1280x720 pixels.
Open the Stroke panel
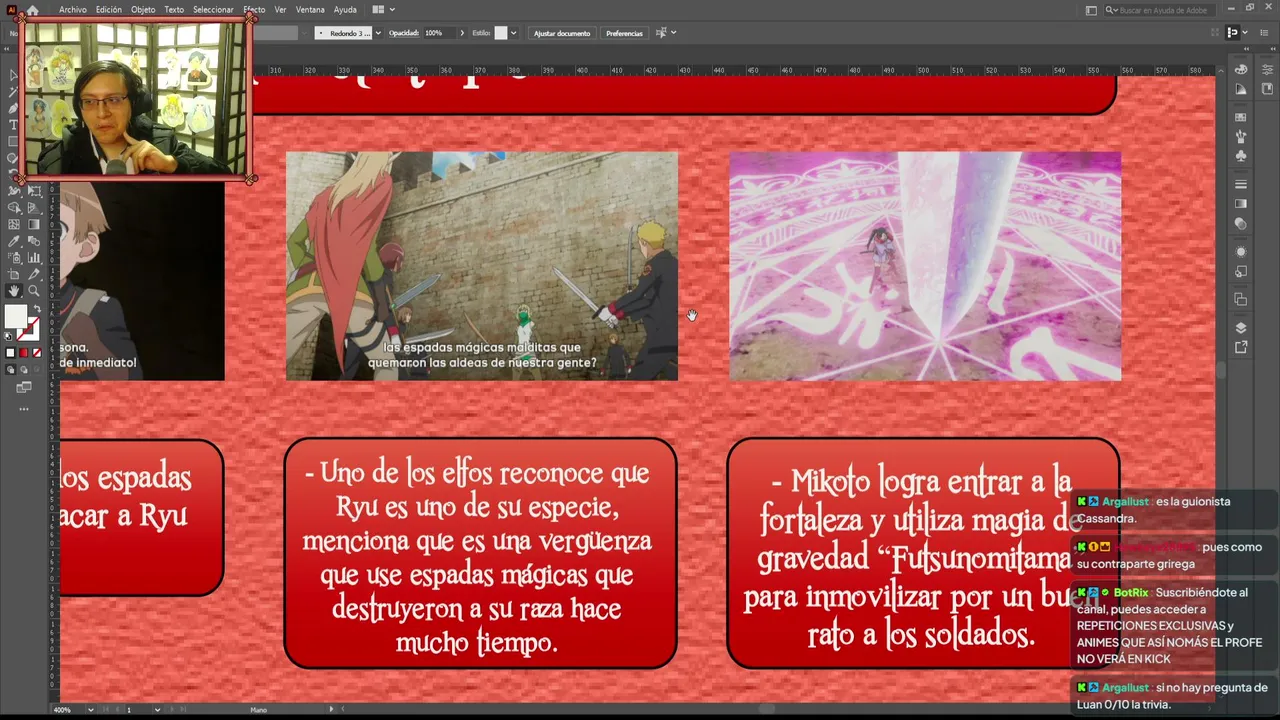pyautogui.click(x=1241, y=185)
